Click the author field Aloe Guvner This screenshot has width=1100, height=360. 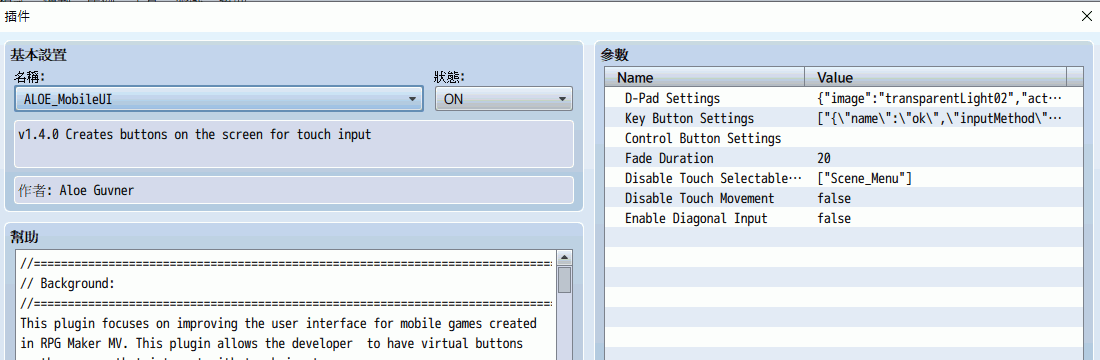[294, 190]
